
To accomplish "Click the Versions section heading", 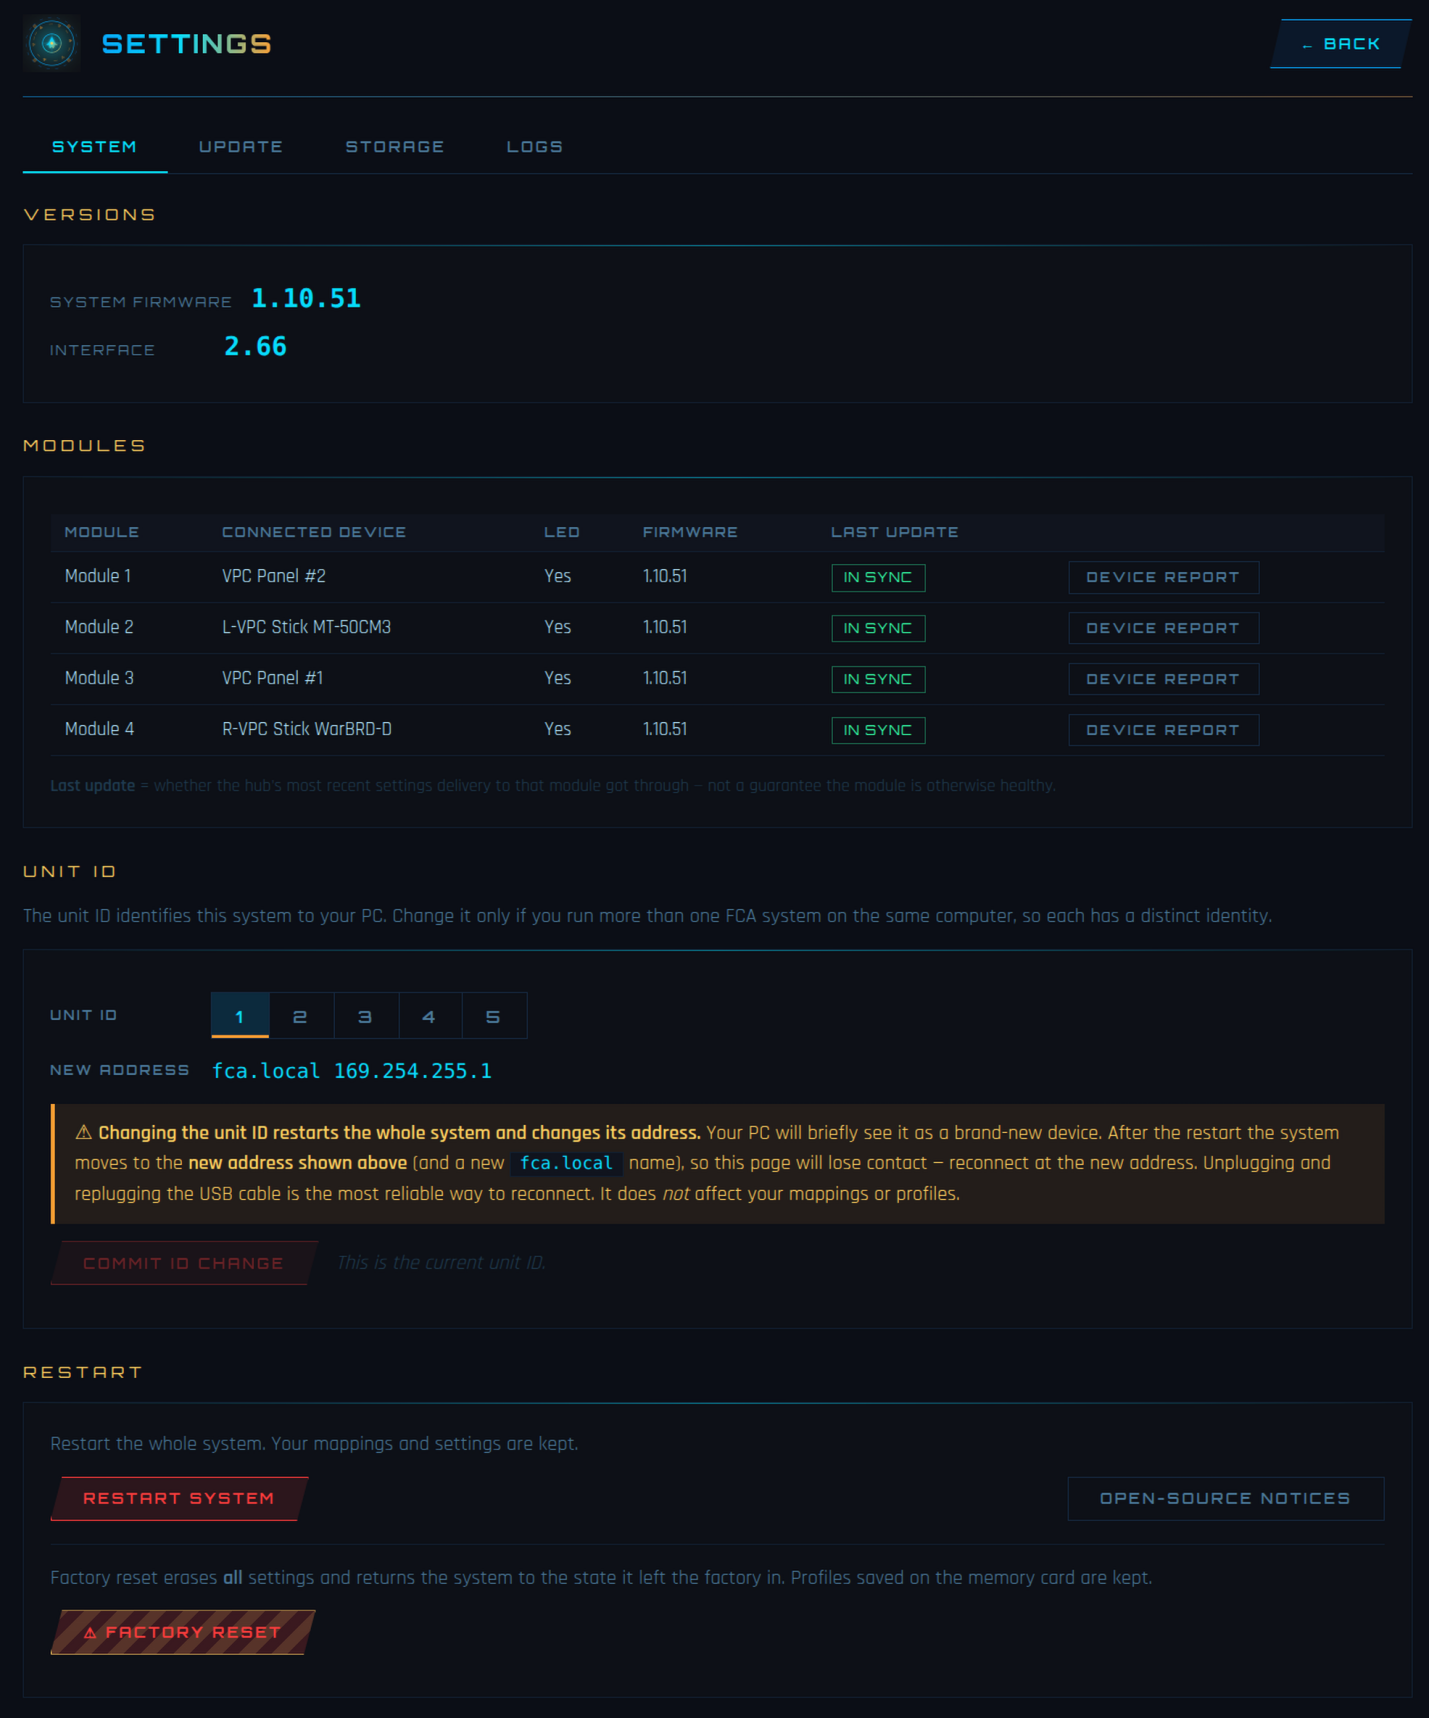I will coord(90,215).
